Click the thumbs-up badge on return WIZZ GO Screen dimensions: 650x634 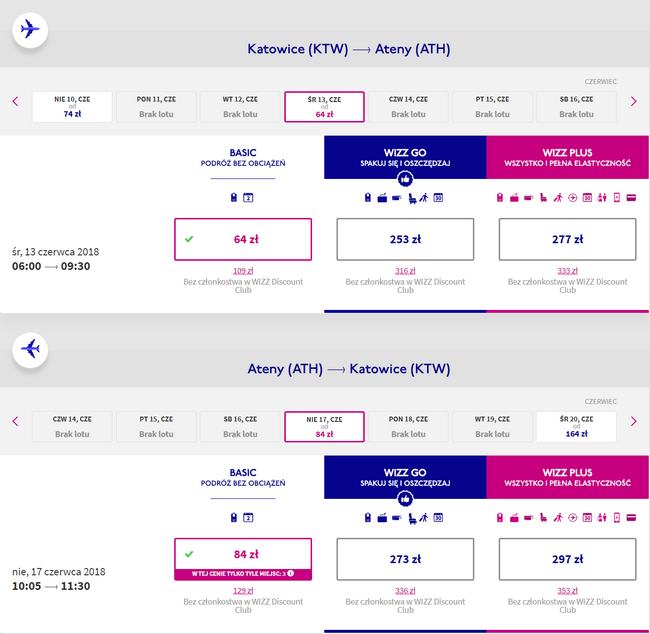click(405, 499)
